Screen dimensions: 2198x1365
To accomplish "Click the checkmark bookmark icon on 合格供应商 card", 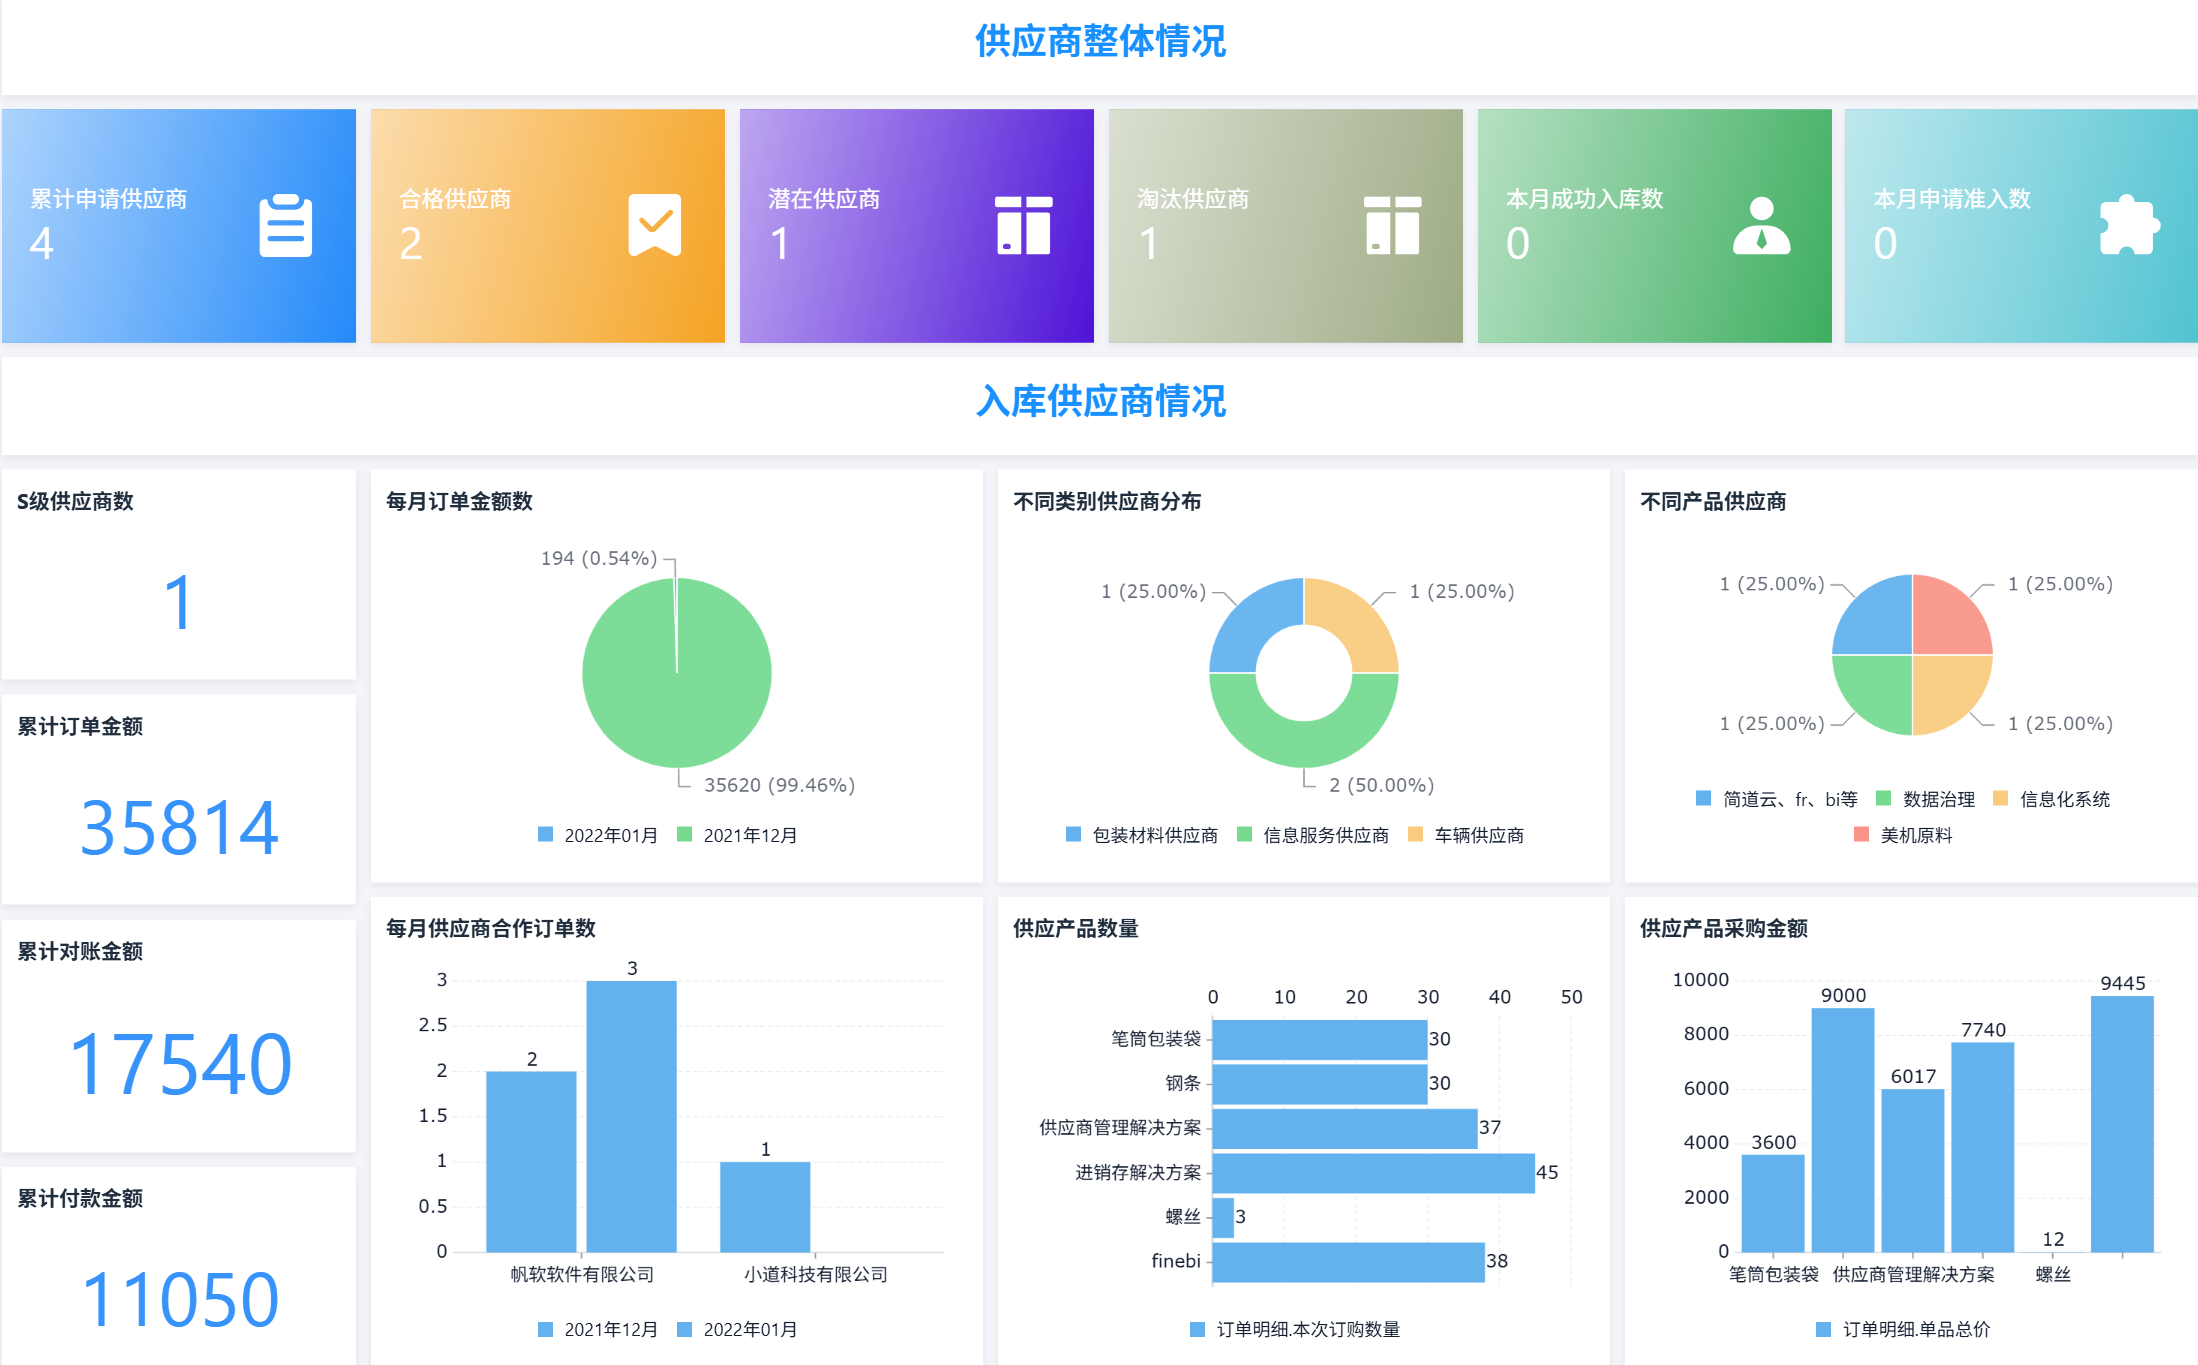I will coord(654,225).
